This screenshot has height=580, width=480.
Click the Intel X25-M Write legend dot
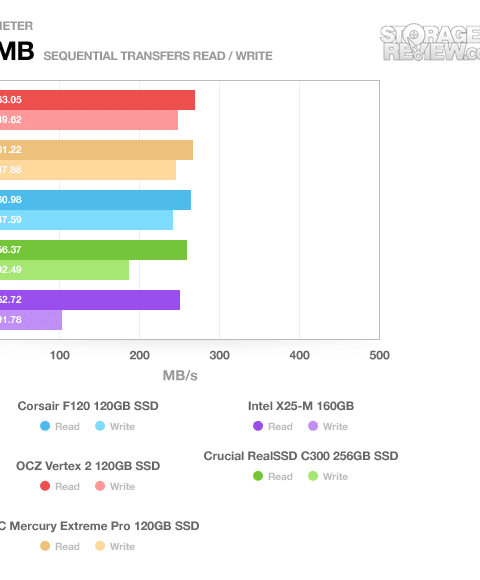click(x=313, y=426)
